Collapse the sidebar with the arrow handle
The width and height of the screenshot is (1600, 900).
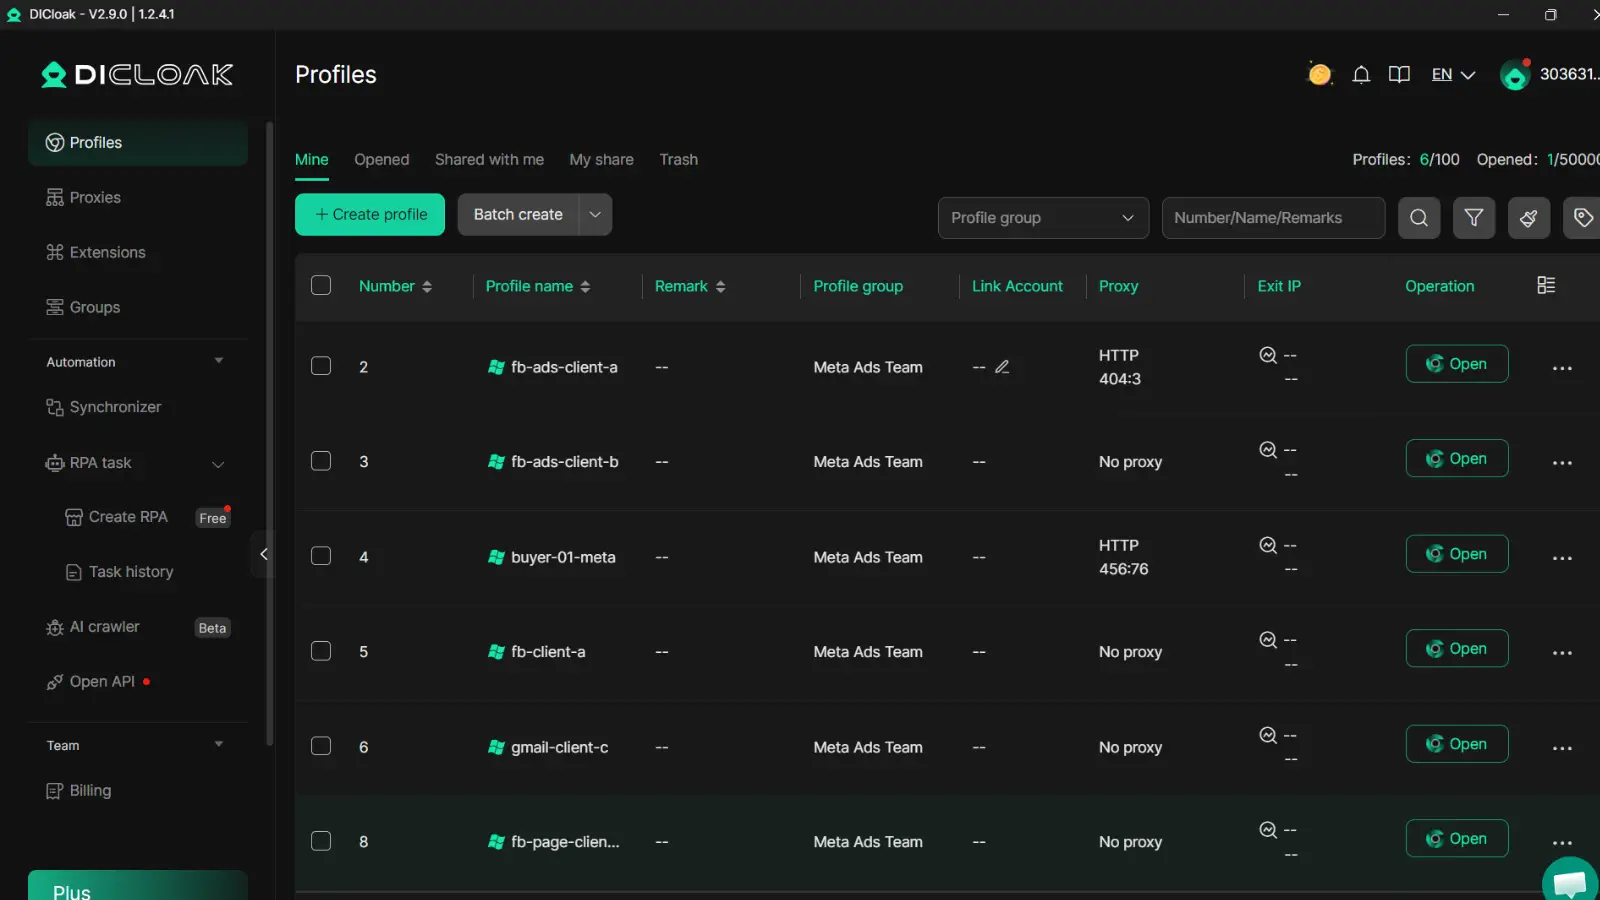click(x=263, y=554)
